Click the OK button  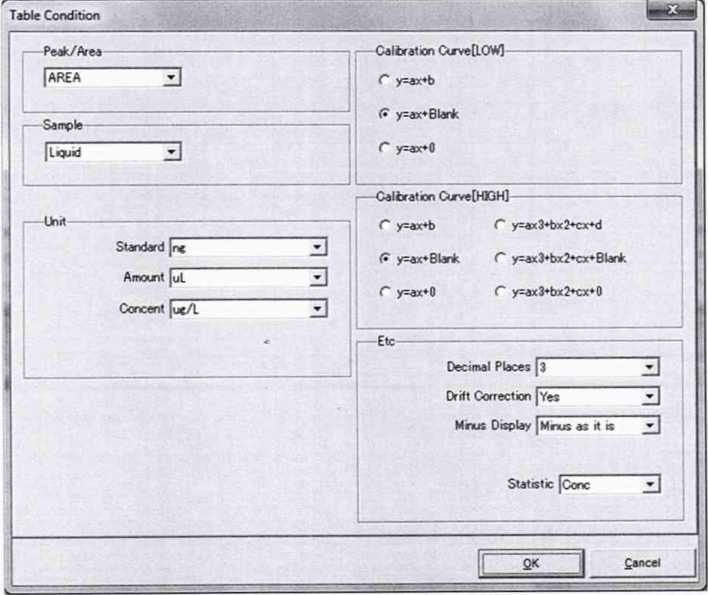coord(530,563)
